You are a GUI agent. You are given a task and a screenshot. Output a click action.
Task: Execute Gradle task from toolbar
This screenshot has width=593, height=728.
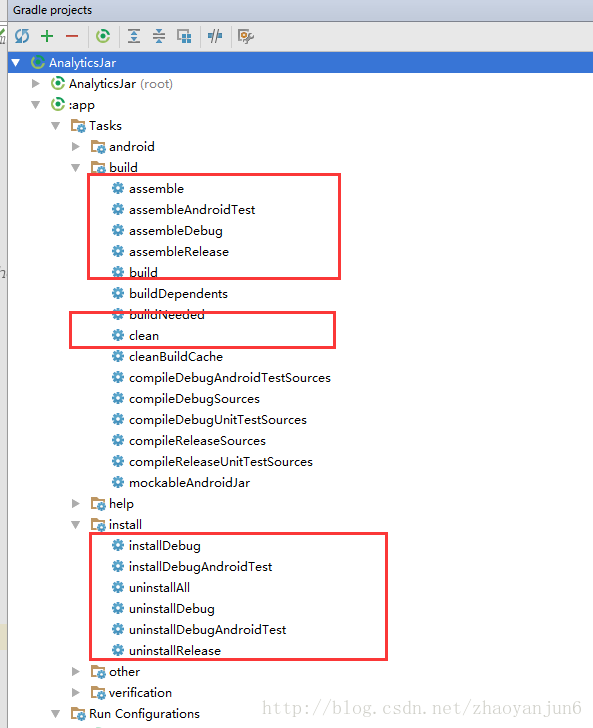[x=103, y=36]
